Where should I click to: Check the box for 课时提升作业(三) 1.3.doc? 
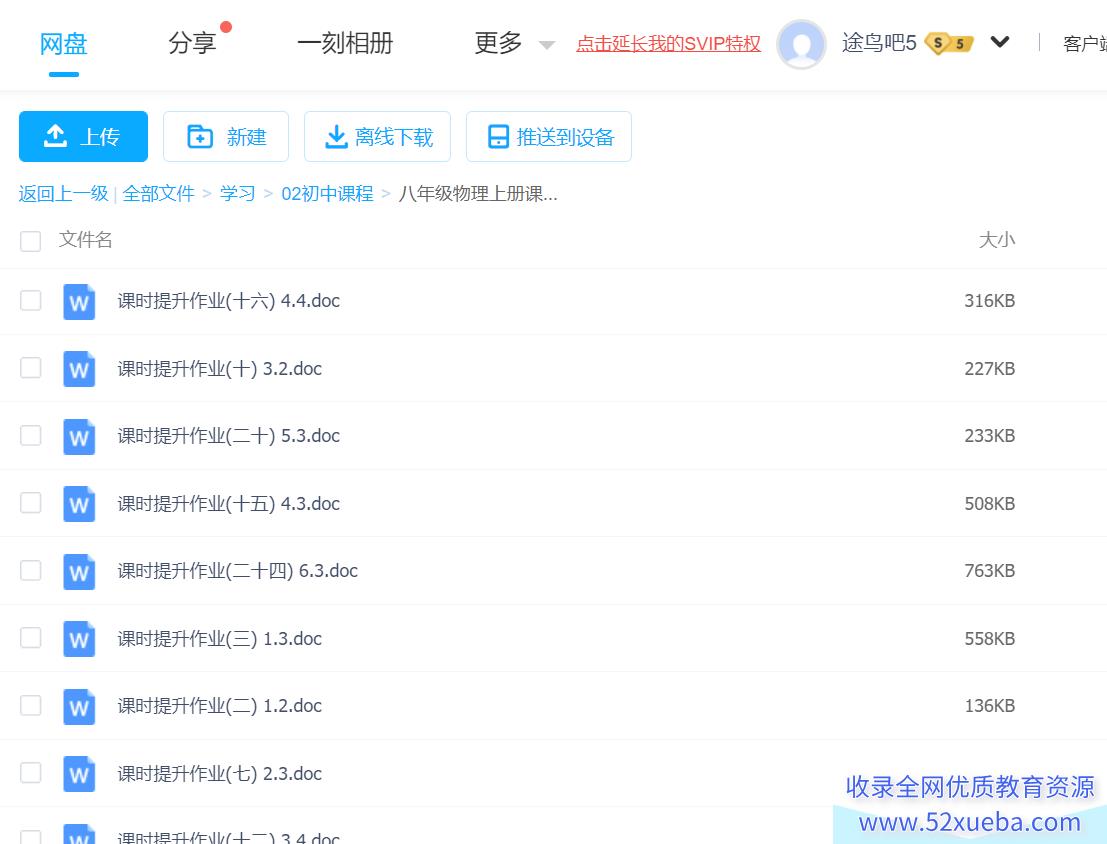pyautogui.click(x=30, y=638)
